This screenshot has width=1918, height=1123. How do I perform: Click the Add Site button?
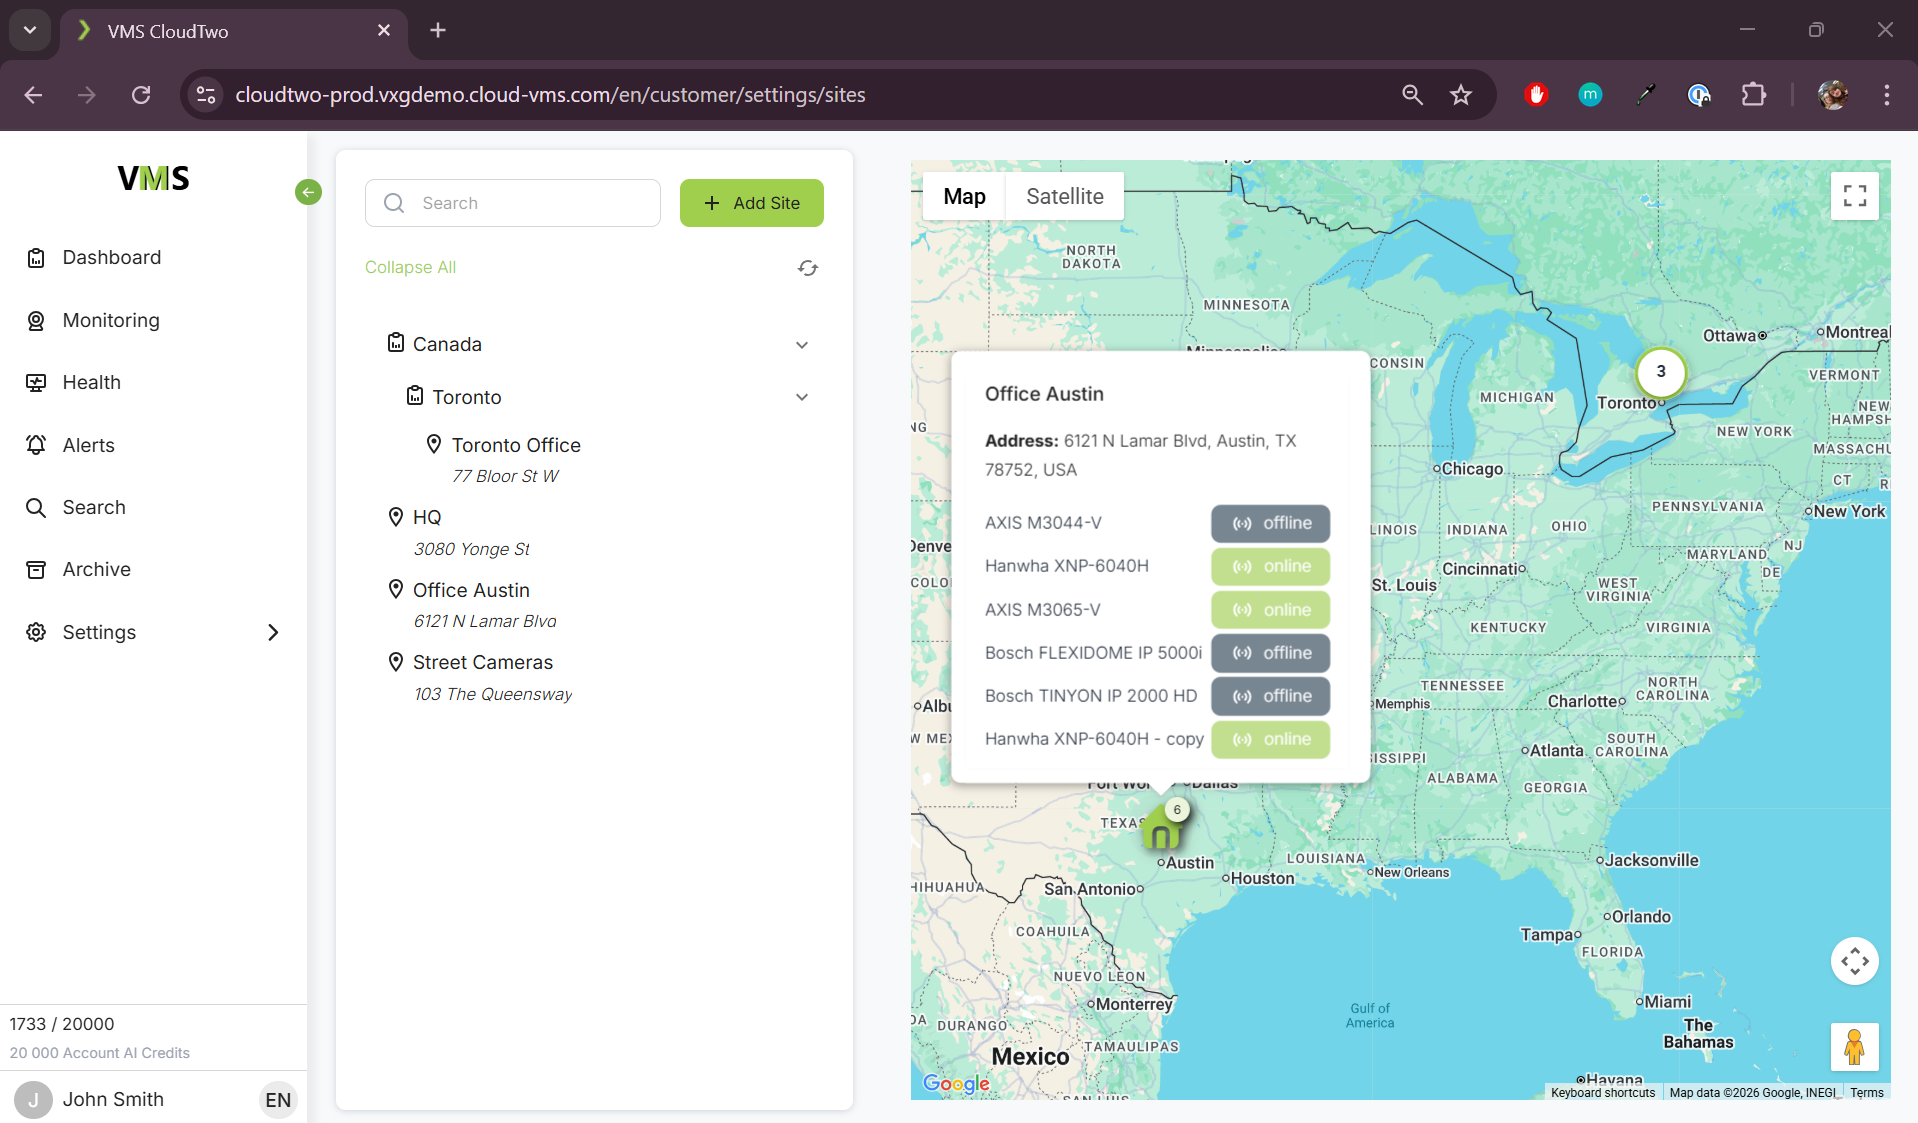pos(751,203)
